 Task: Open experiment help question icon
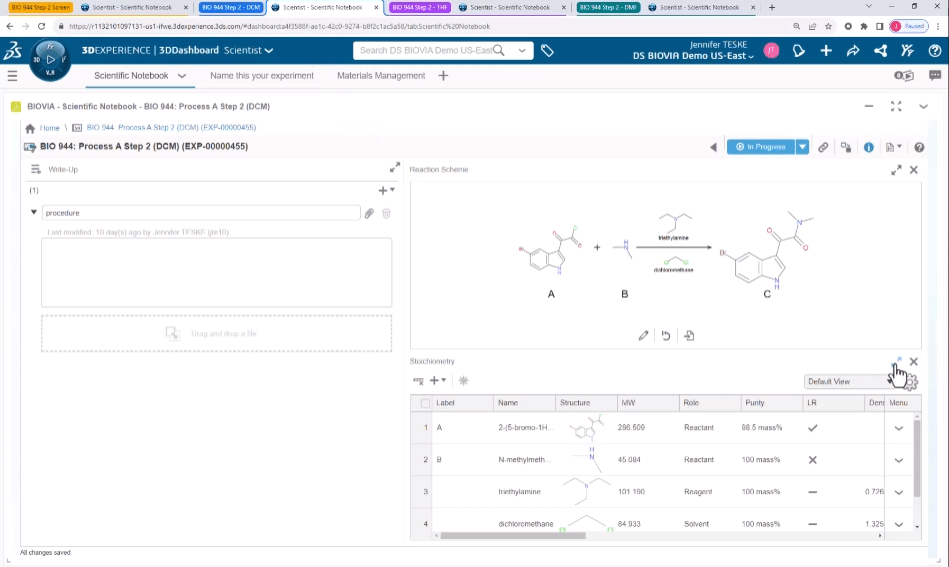pyautogui.click(x=919, y=147)
